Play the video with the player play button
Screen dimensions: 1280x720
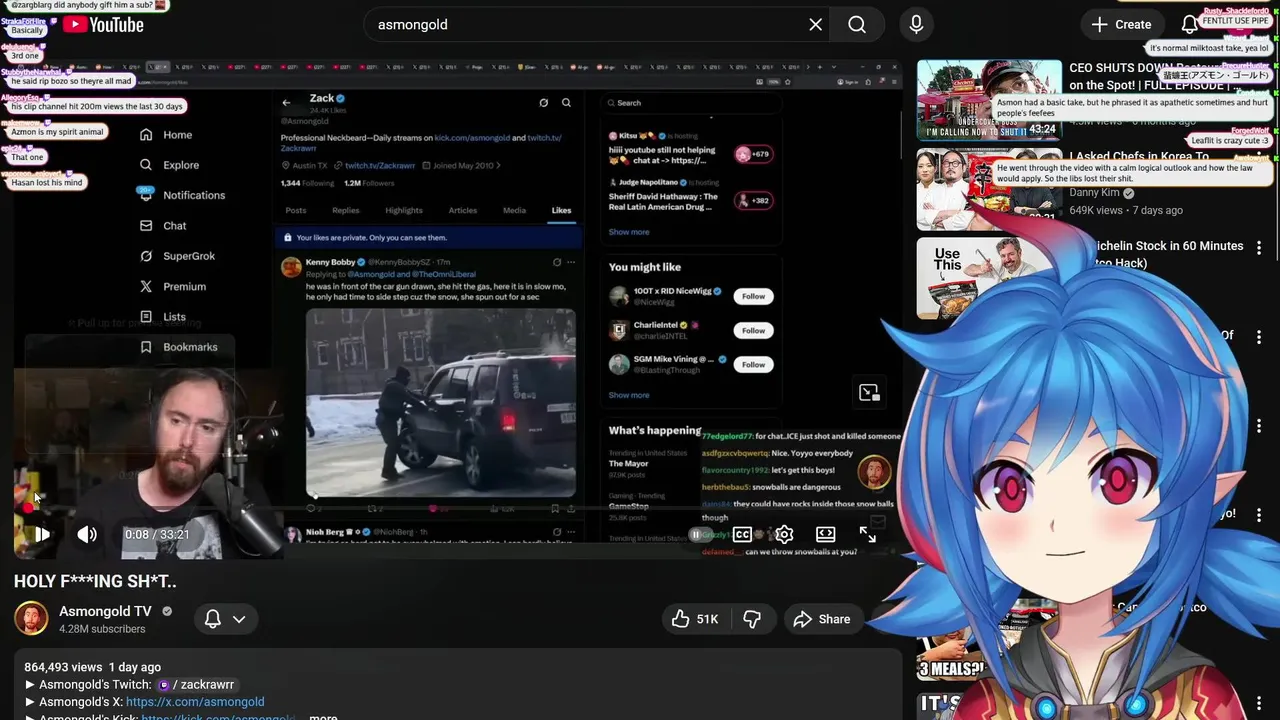[42, 534]
